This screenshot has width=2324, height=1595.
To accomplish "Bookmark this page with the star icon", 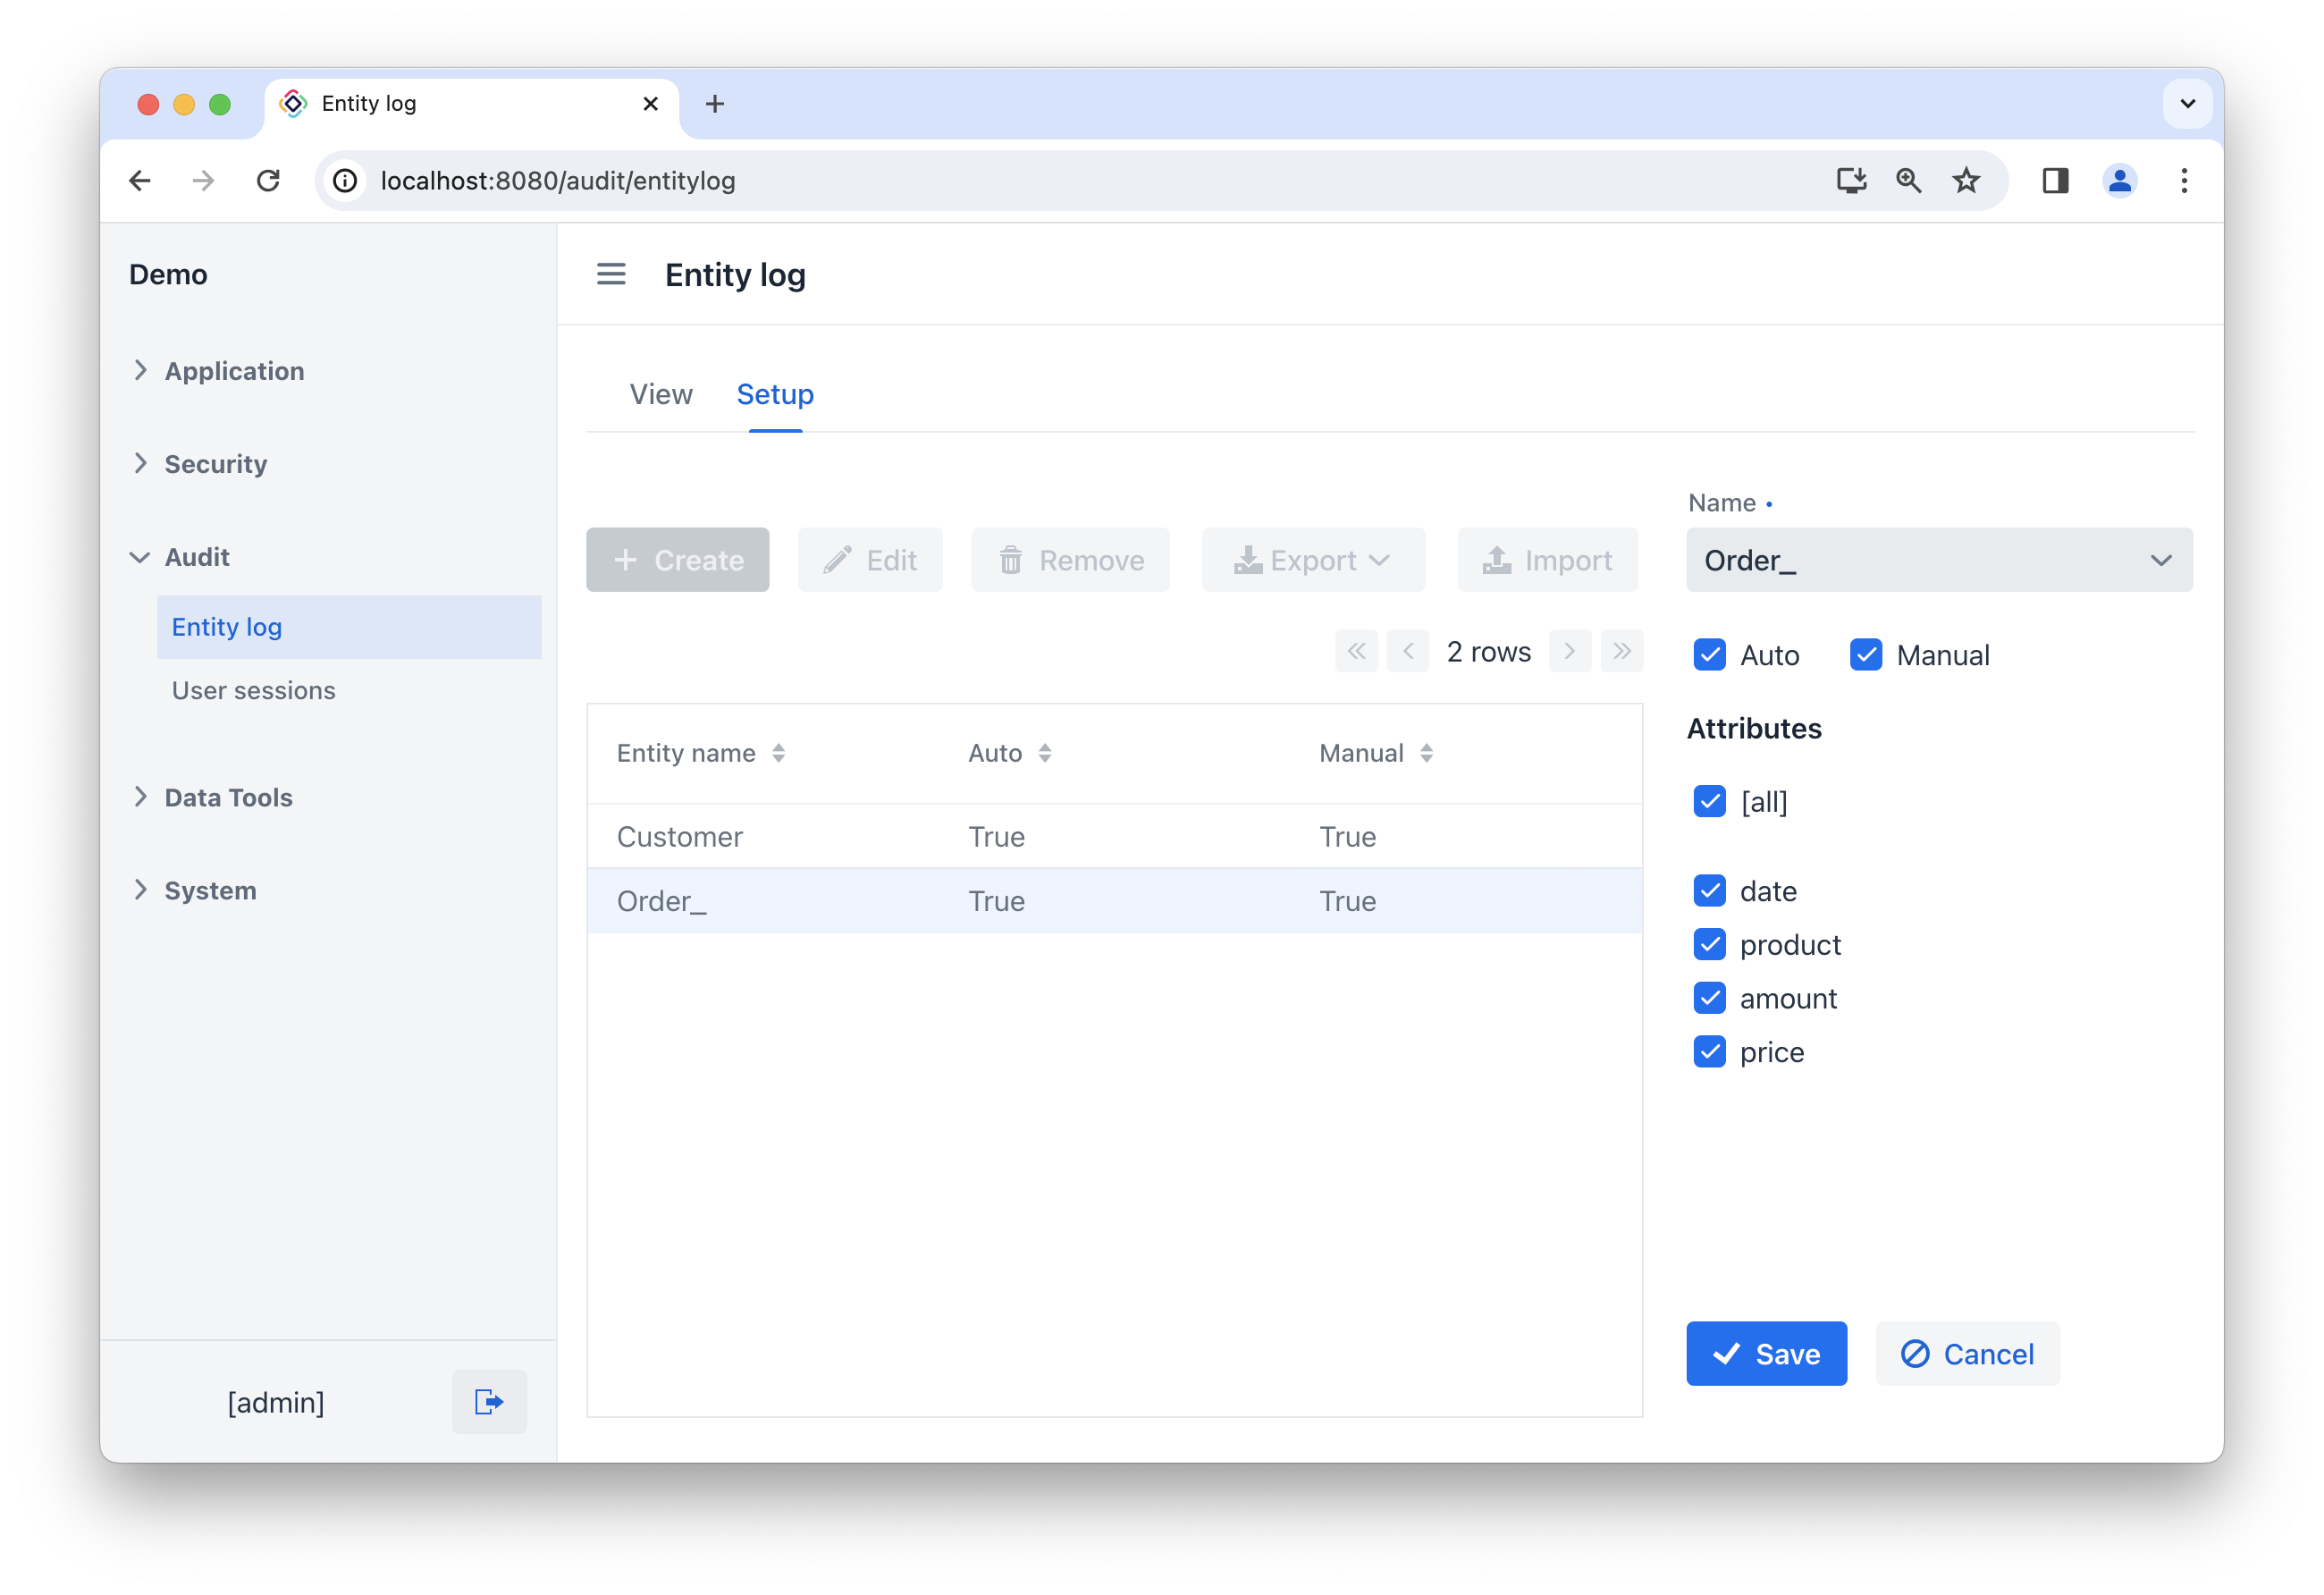I will 1966,181.
